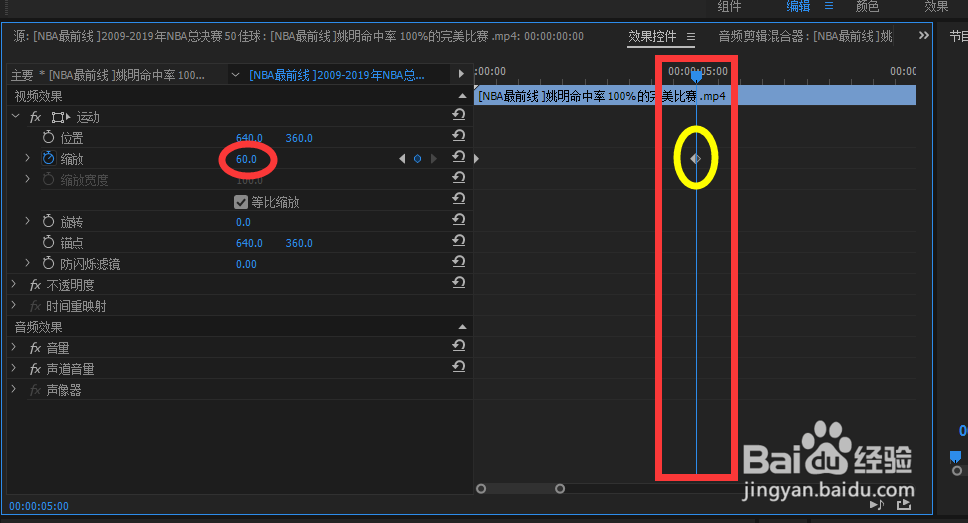Expand the 旋转 property row
The height and width of the screenshot is (523, 968).
[27, 220]
